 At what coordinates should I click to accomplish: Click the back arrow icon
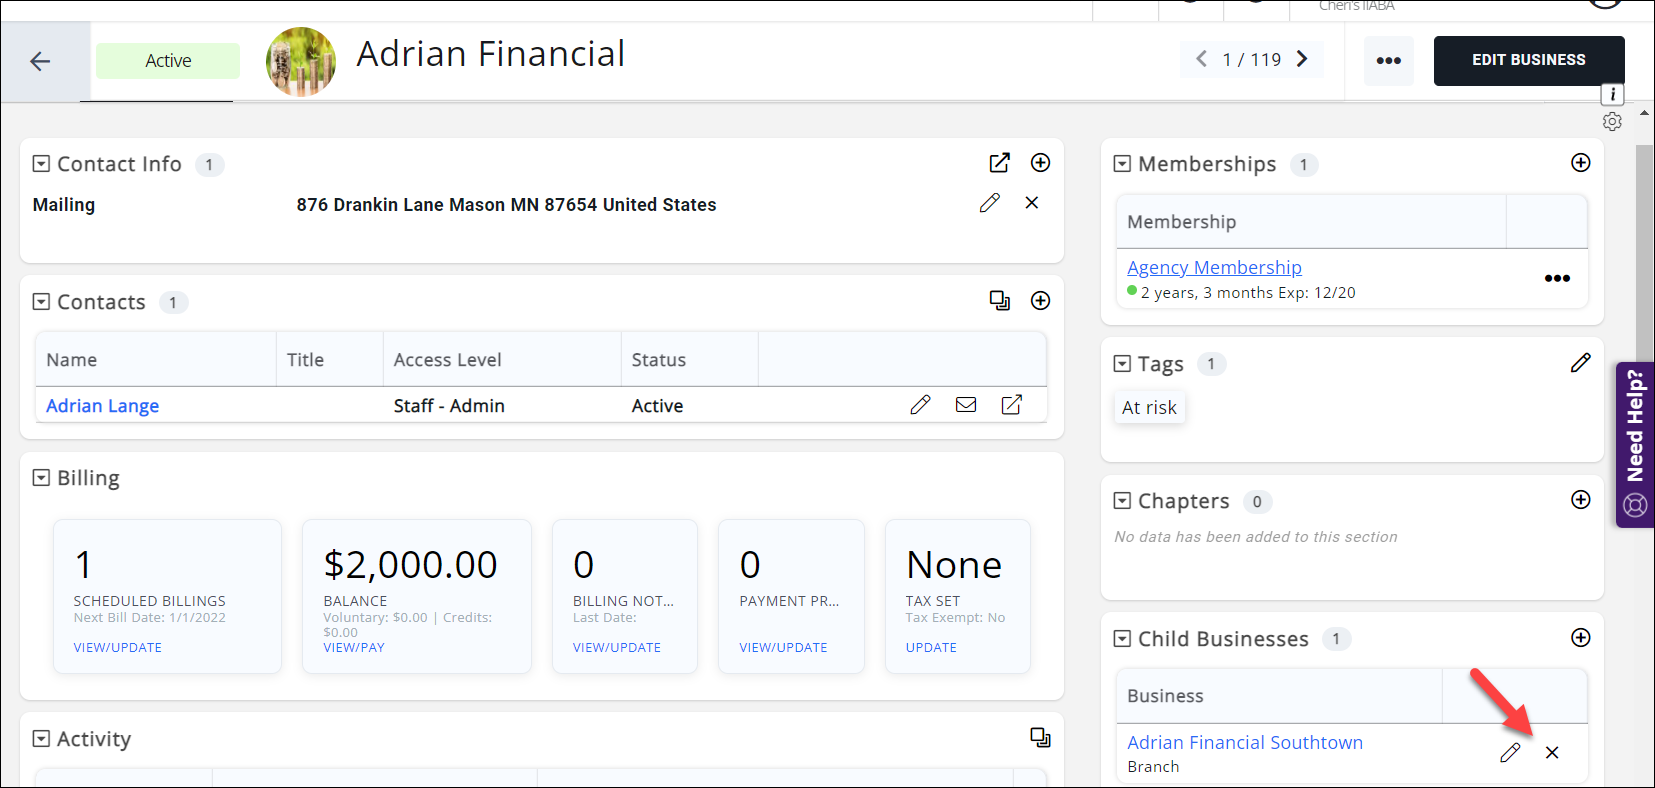(40, 61)
